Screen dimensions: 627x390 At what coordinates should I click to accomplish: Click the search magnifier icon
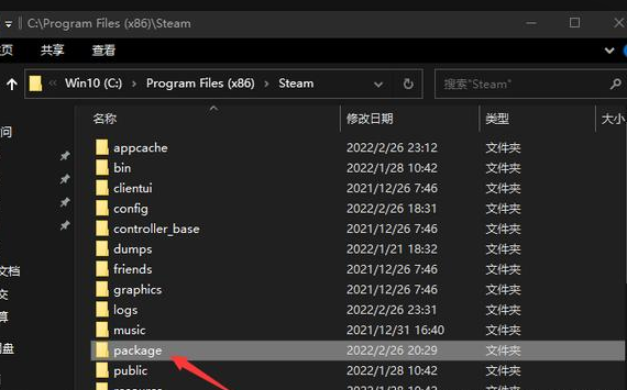point(615,84)
